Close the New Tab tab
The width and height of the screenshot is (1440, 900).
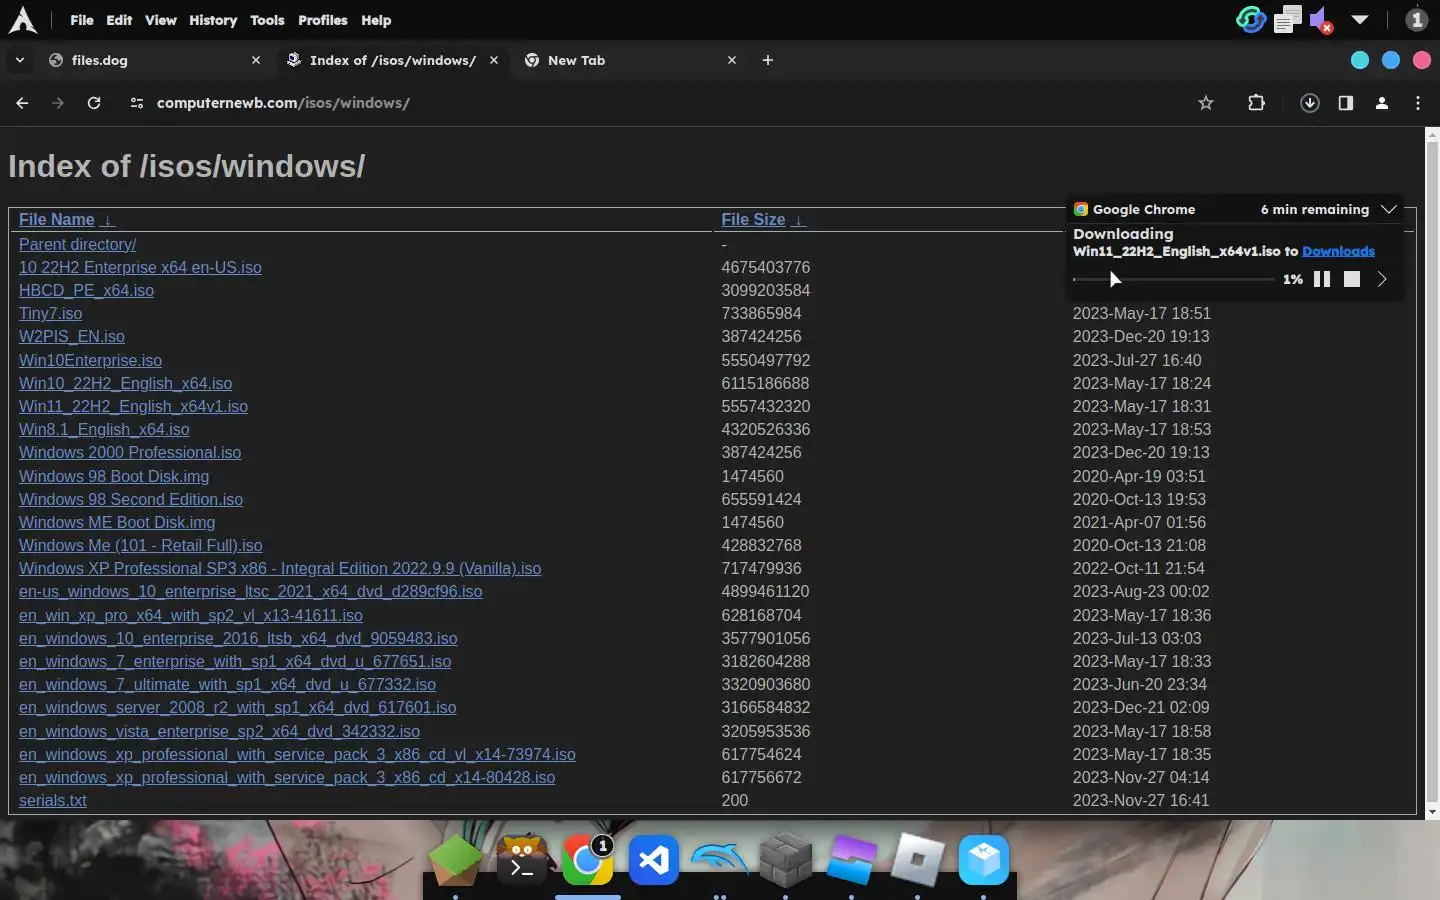pos(732,60)
